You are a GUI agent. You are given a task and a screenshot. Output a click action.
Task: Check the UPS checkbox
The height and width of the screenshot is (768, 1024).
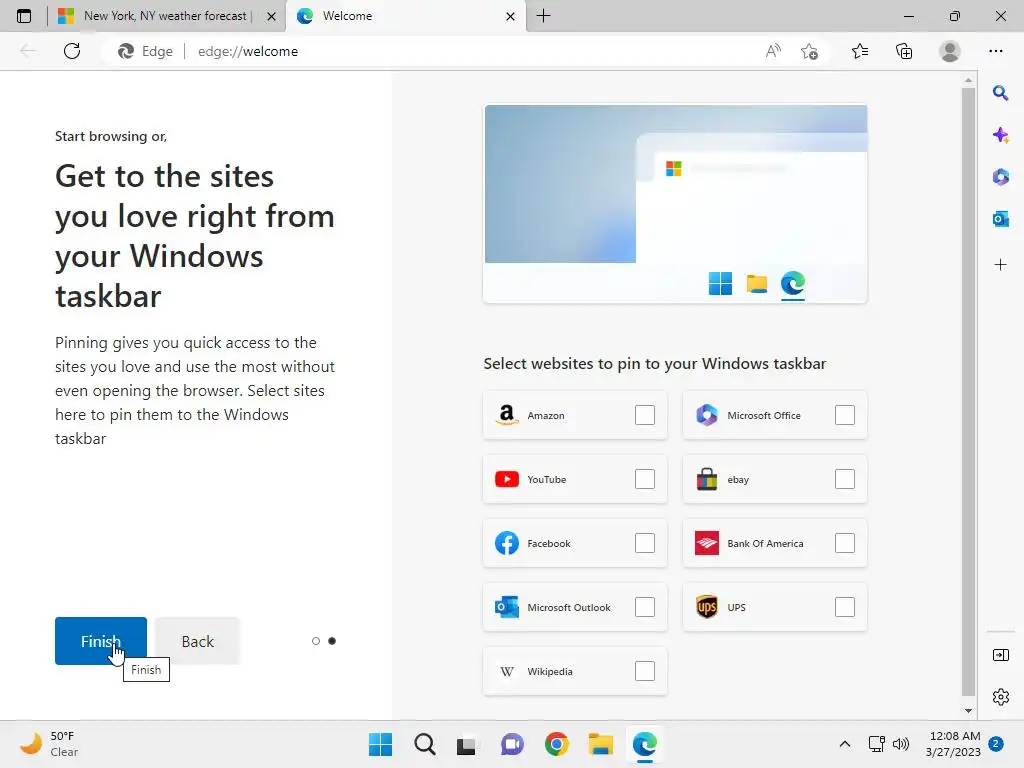[x=844, y=607]
